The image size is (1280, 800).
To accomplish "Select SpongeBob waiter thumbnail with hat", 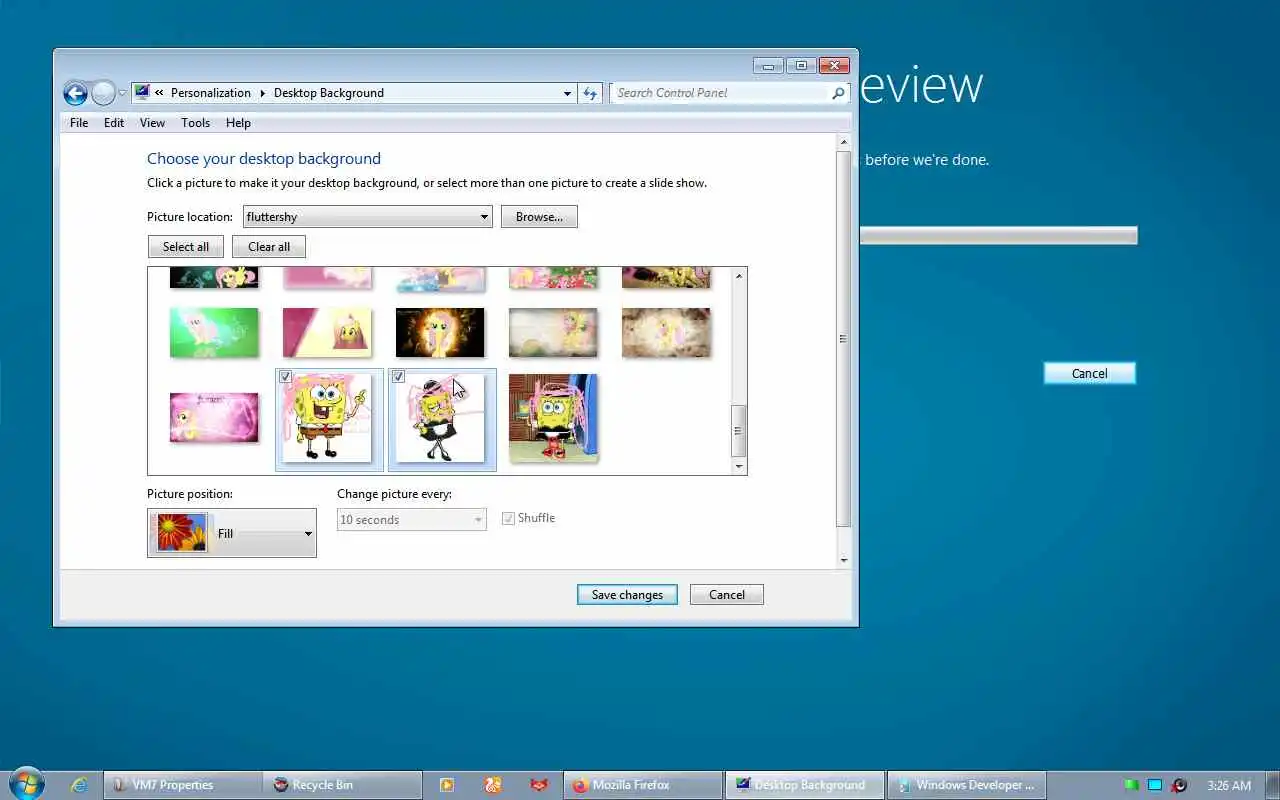I will 441,418.
